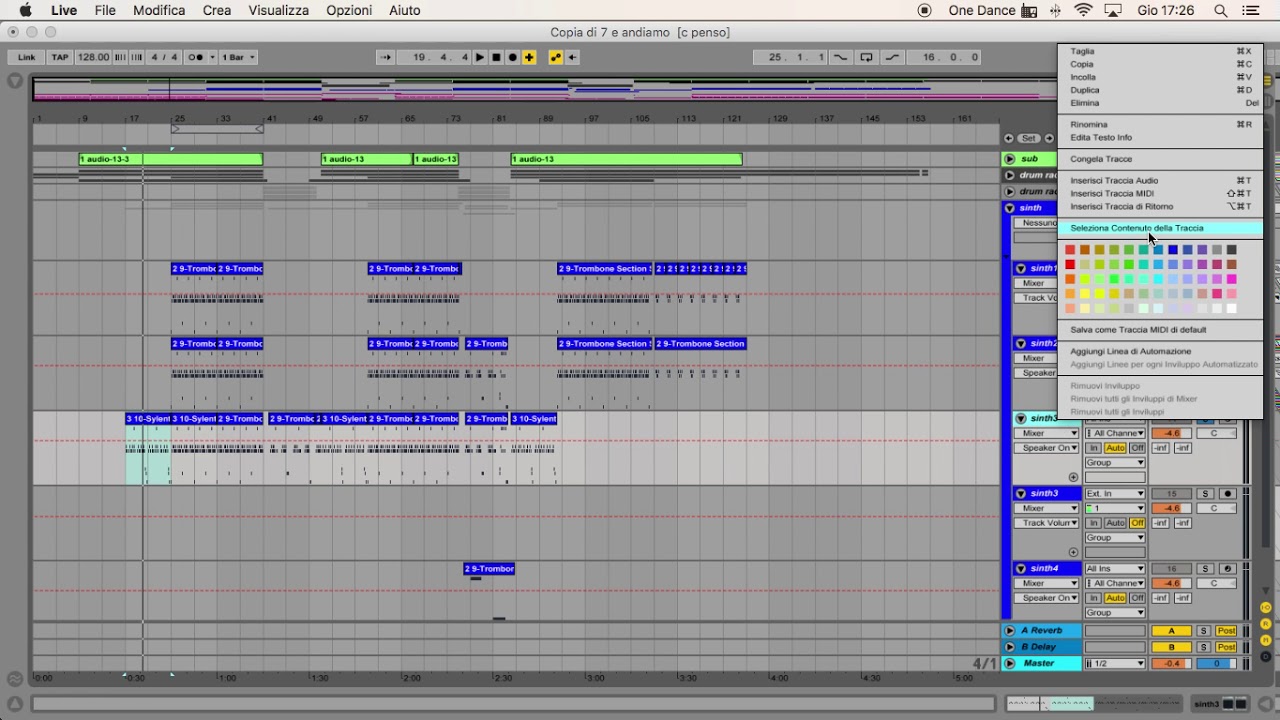This screenshot has height=720, width=1280.
Task: Unfold the sub track
Action: click(1010, 159)
